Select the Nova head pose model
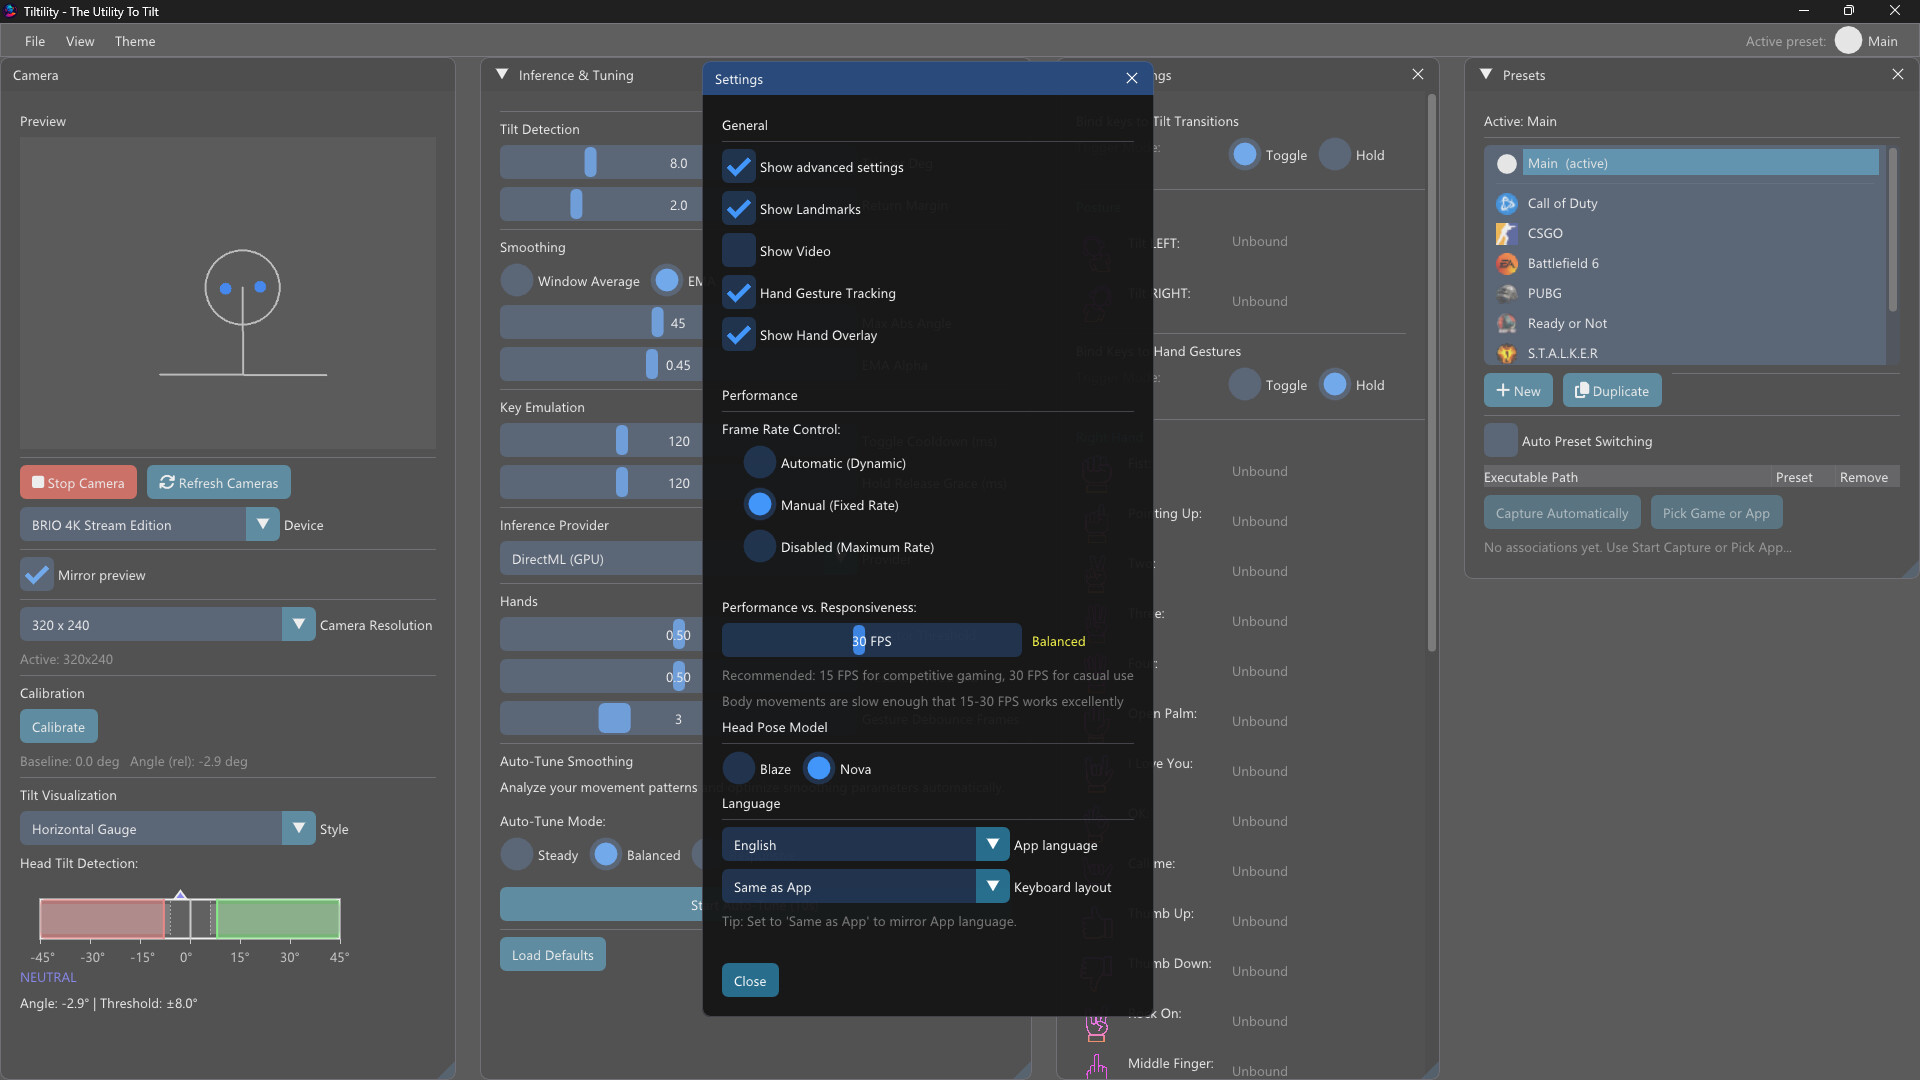The width and height of the screenshot is (1920, 1080). 820,768
